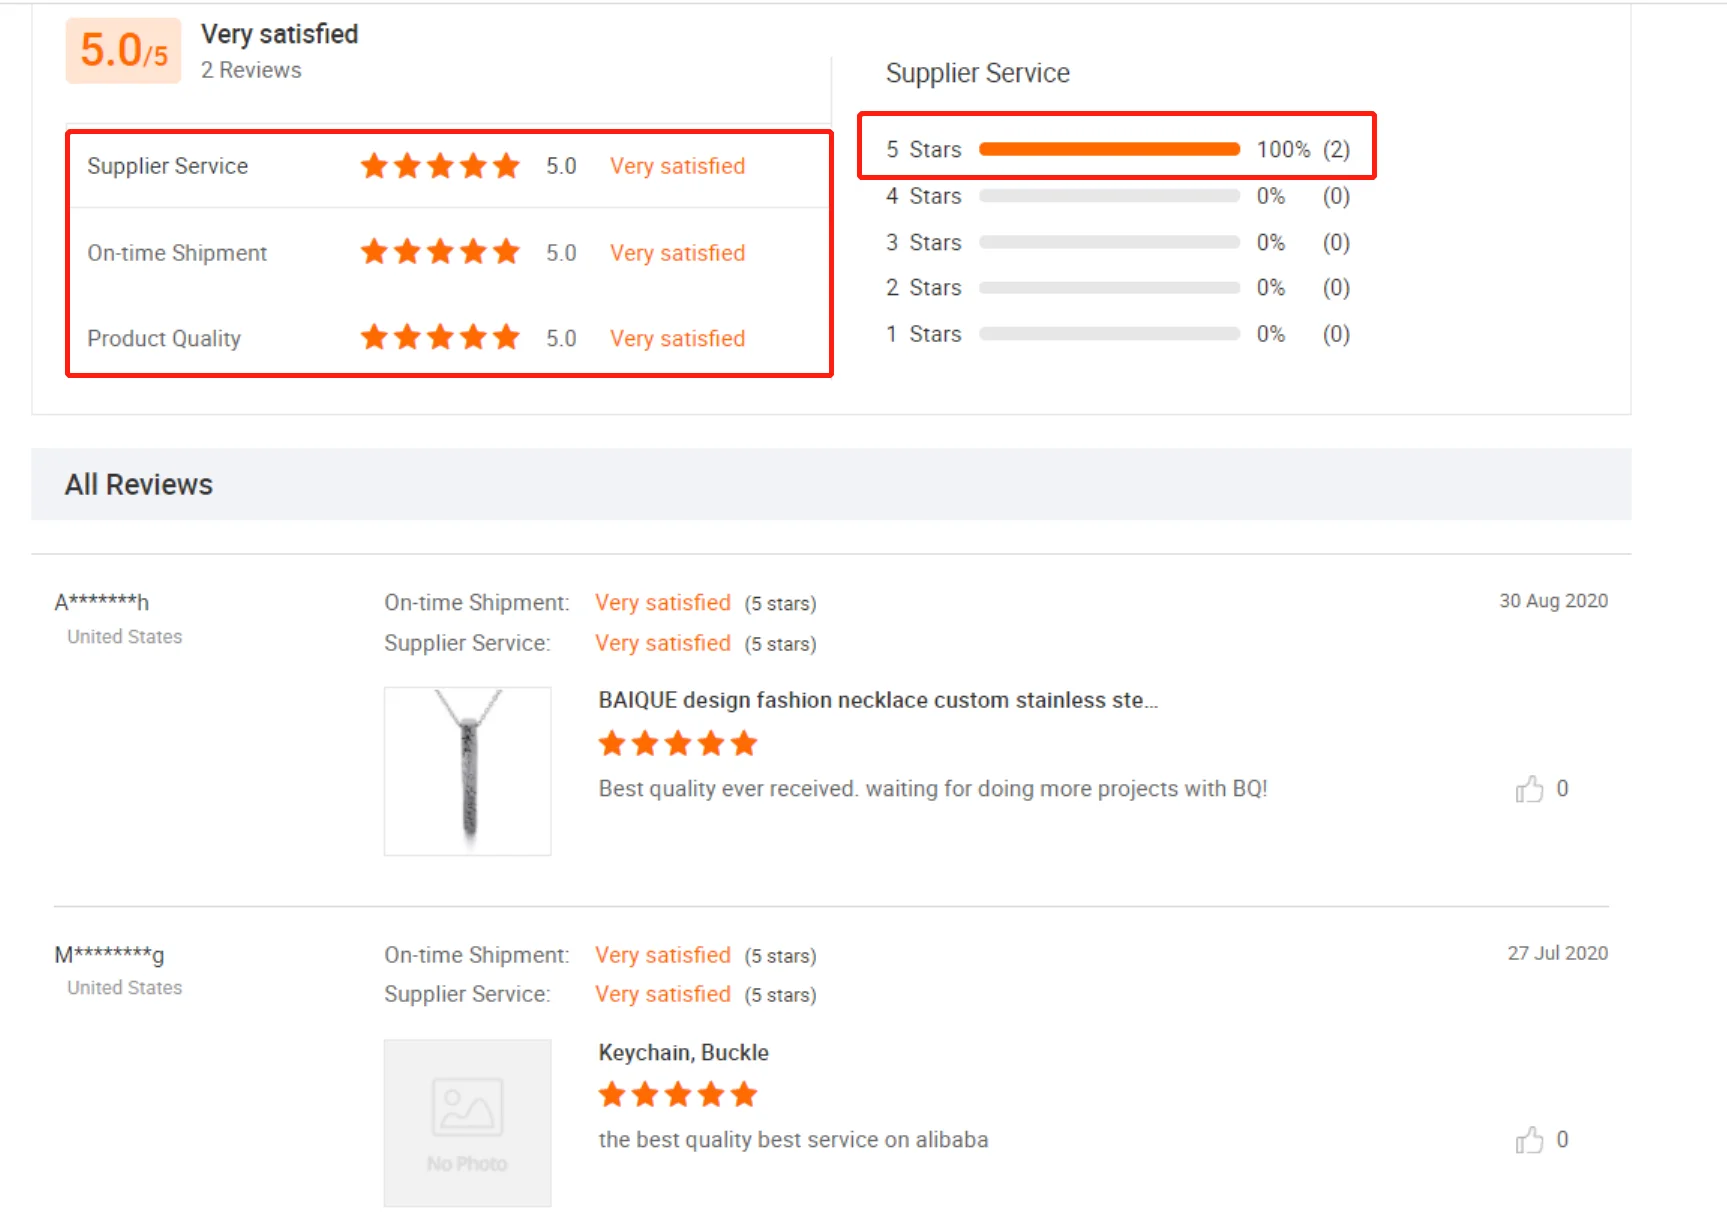1727x1214 pixels.
Task: Click the Supplier Service star rating icons
Action: (x=440, y=166)
